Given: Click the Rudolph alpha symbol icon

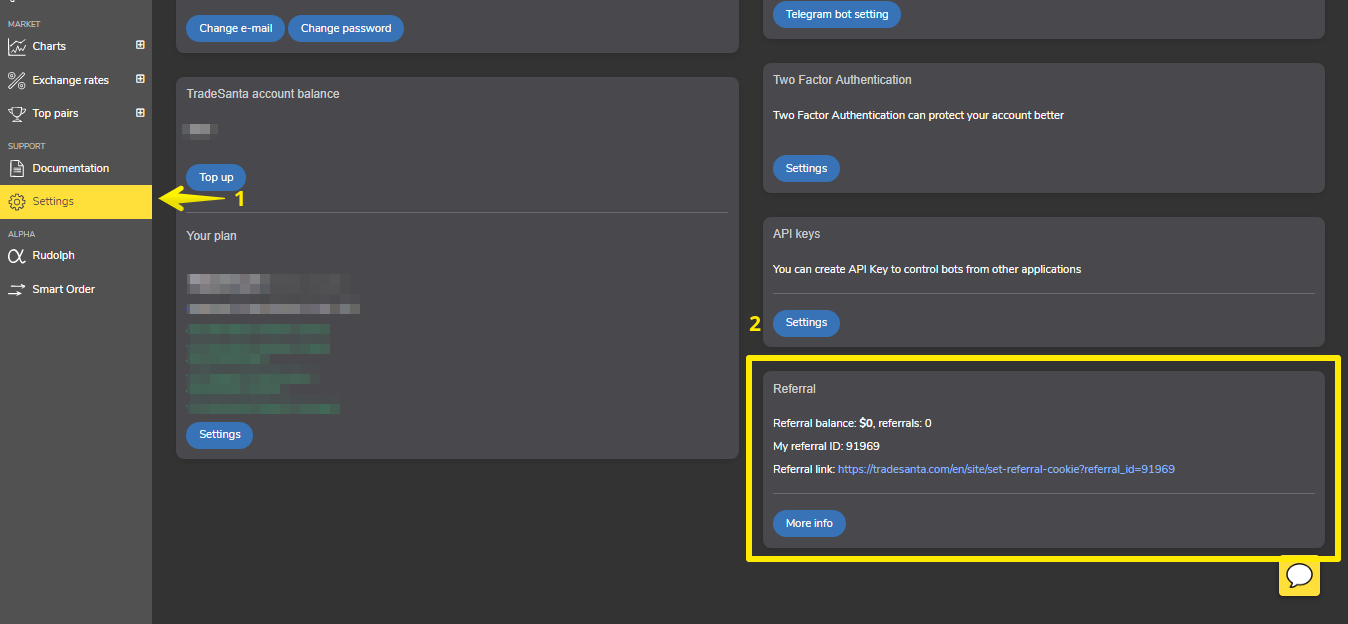Looking at the screenshot, I should pos(16,256).
